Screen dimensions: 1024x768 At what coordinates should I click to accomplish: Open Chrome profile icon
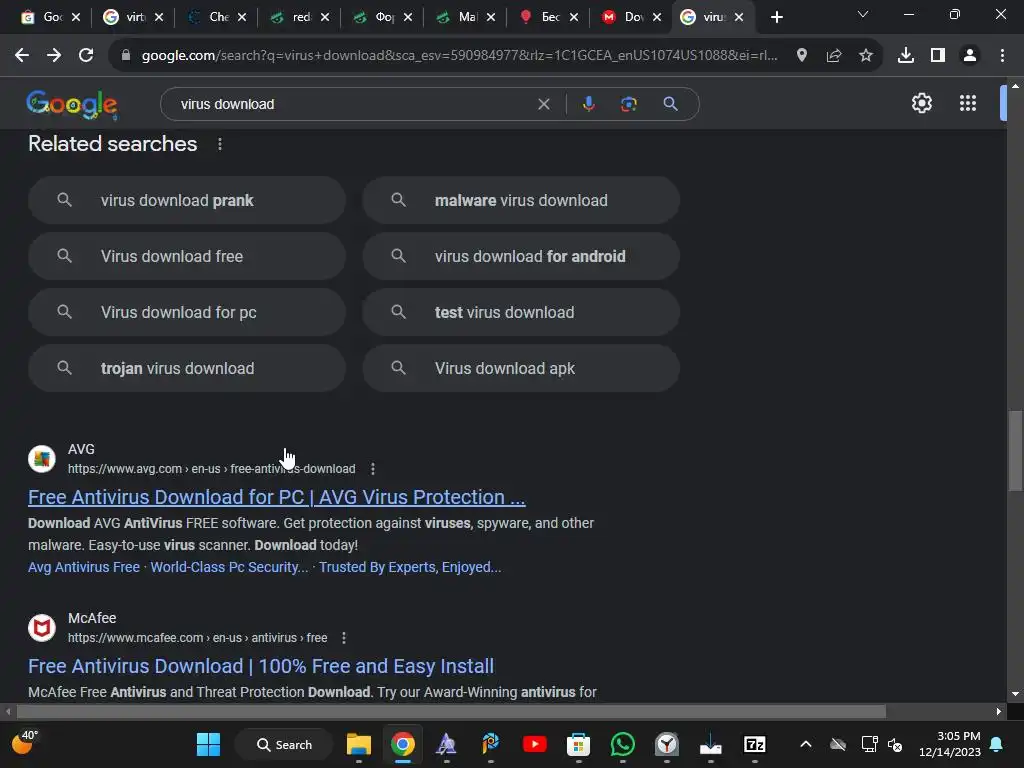coord(970,56)
